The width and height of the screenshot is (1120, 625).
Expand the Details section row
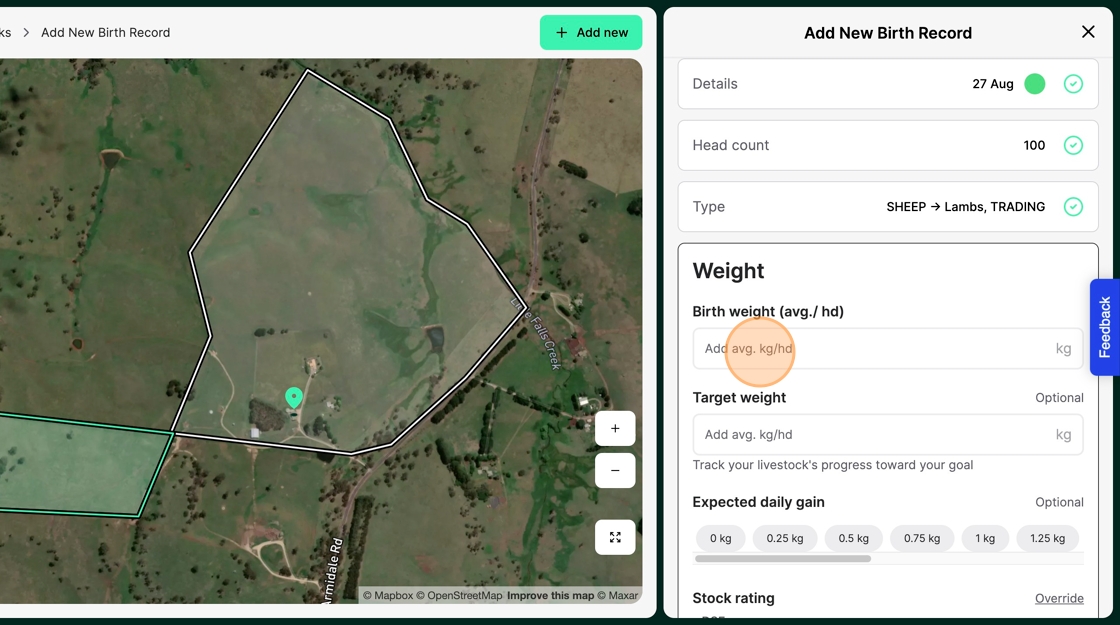pyautogui.click(x=888, y=84)
